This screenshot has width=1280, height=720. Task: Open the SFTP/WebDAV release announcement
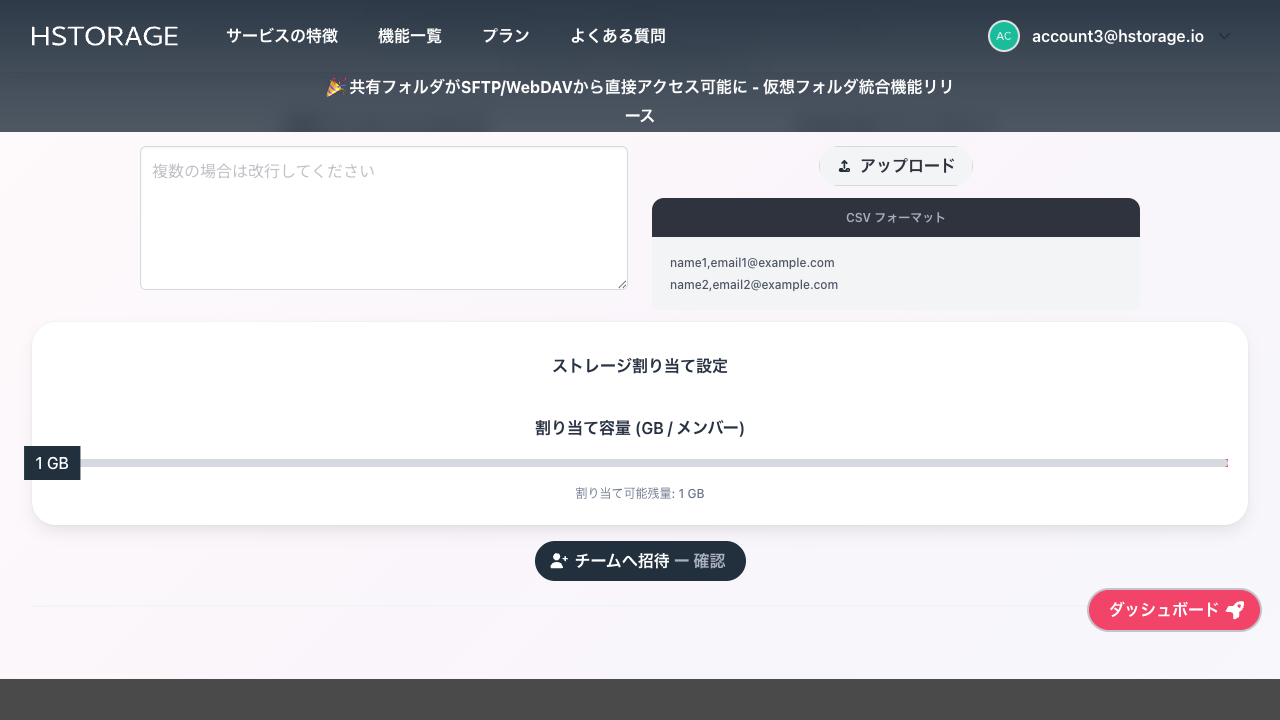(640, 101)
